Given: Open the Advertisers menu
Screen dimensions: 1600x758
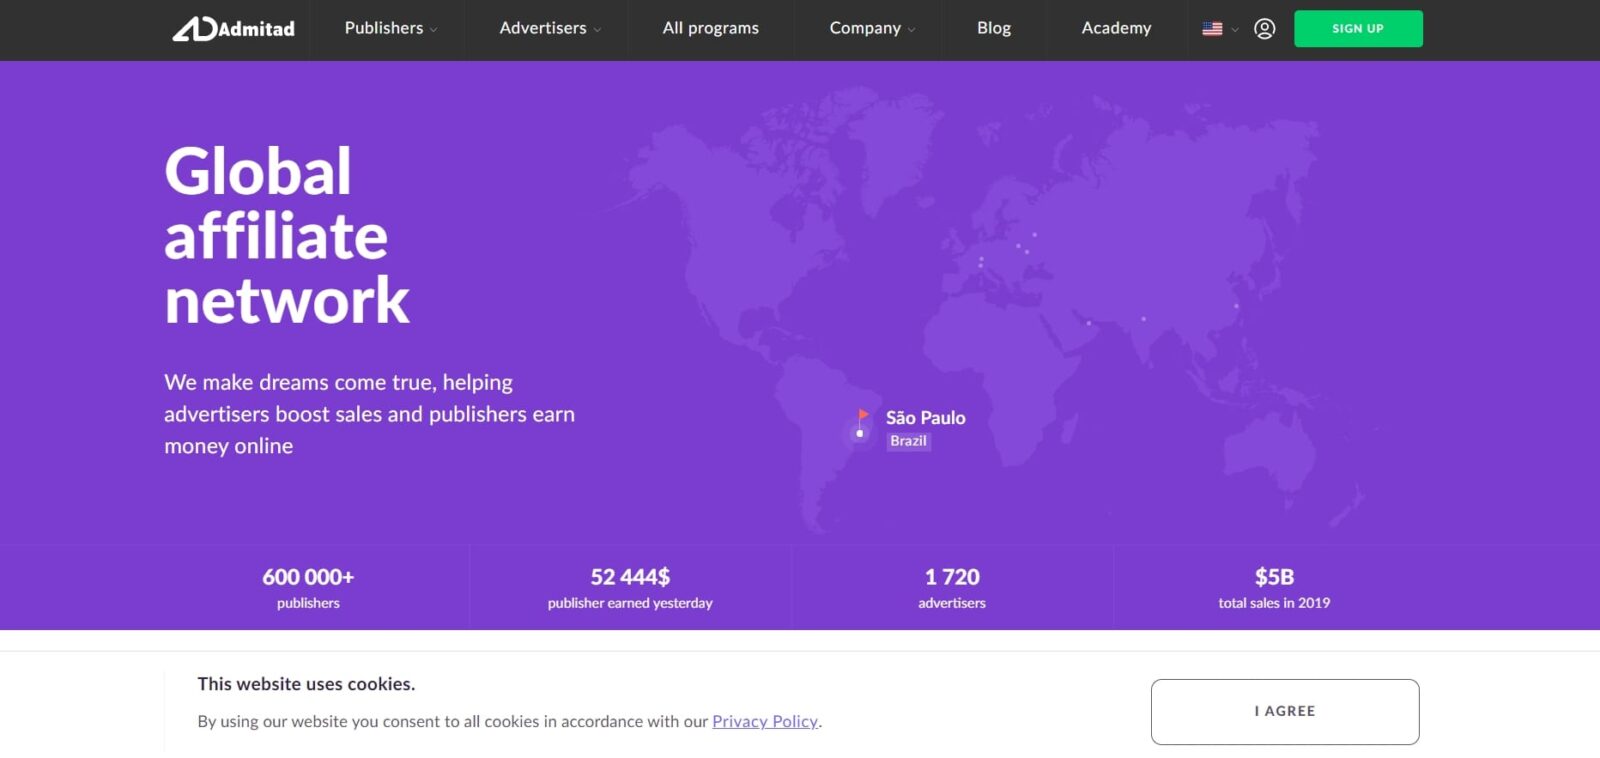Looking at the screenshot, I should coord(543,28).
